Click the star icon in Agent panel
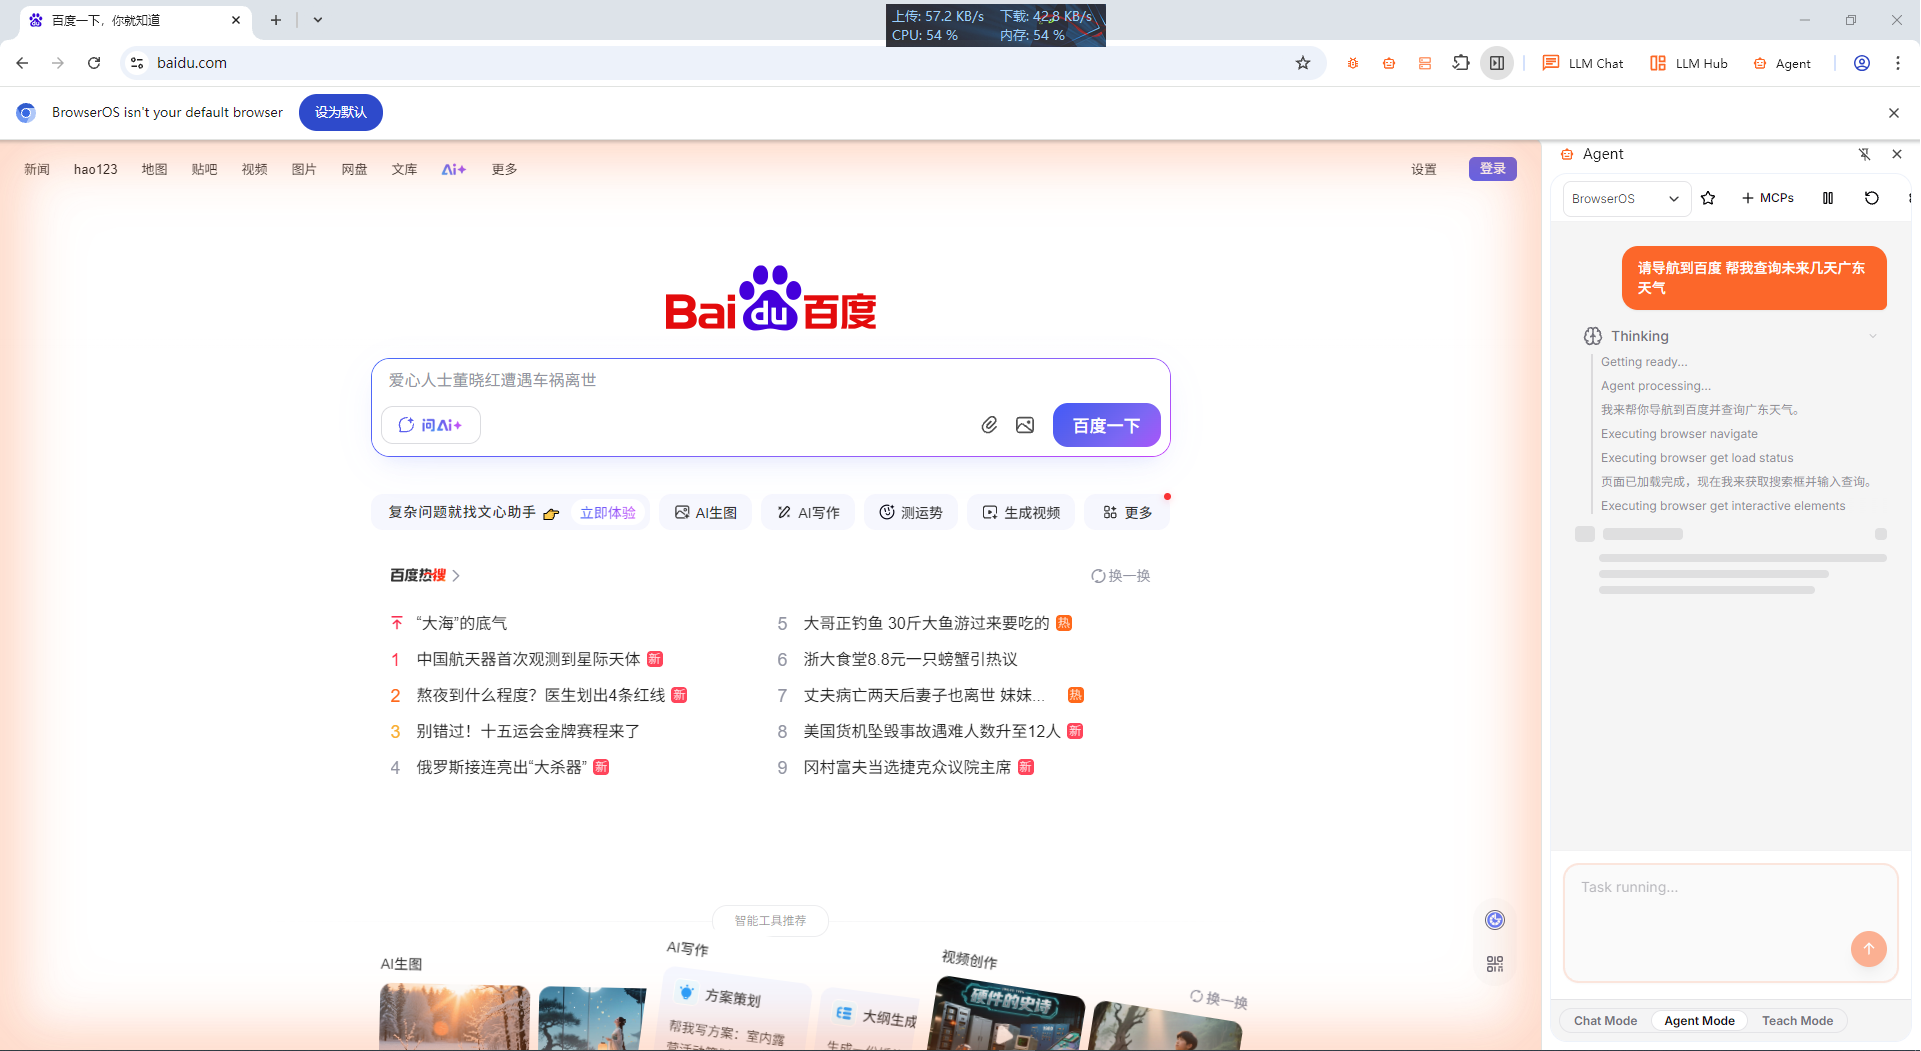Viewport: 1921px width, 1051px height. 1708,198
